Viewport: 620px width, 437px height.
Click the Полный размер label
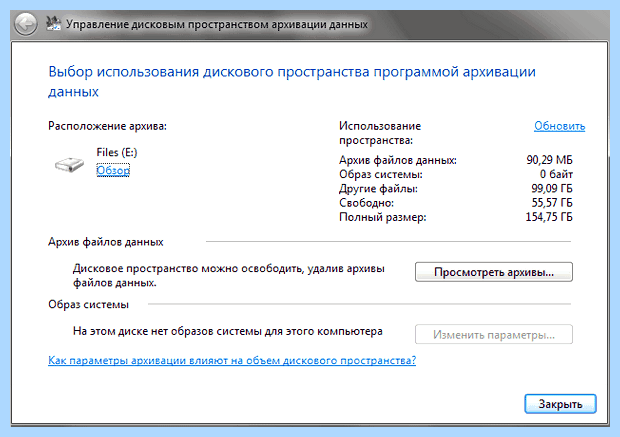(x=383, y=217)
